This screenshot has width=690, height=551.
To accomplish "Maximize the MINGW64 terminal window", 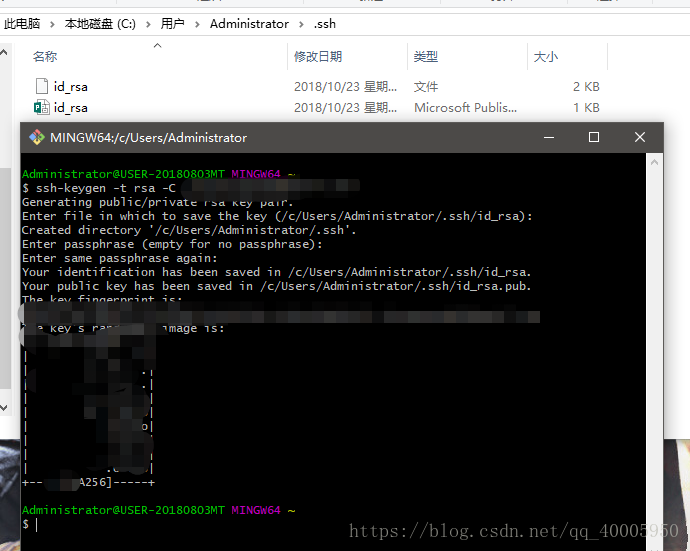I will point(594,137).
